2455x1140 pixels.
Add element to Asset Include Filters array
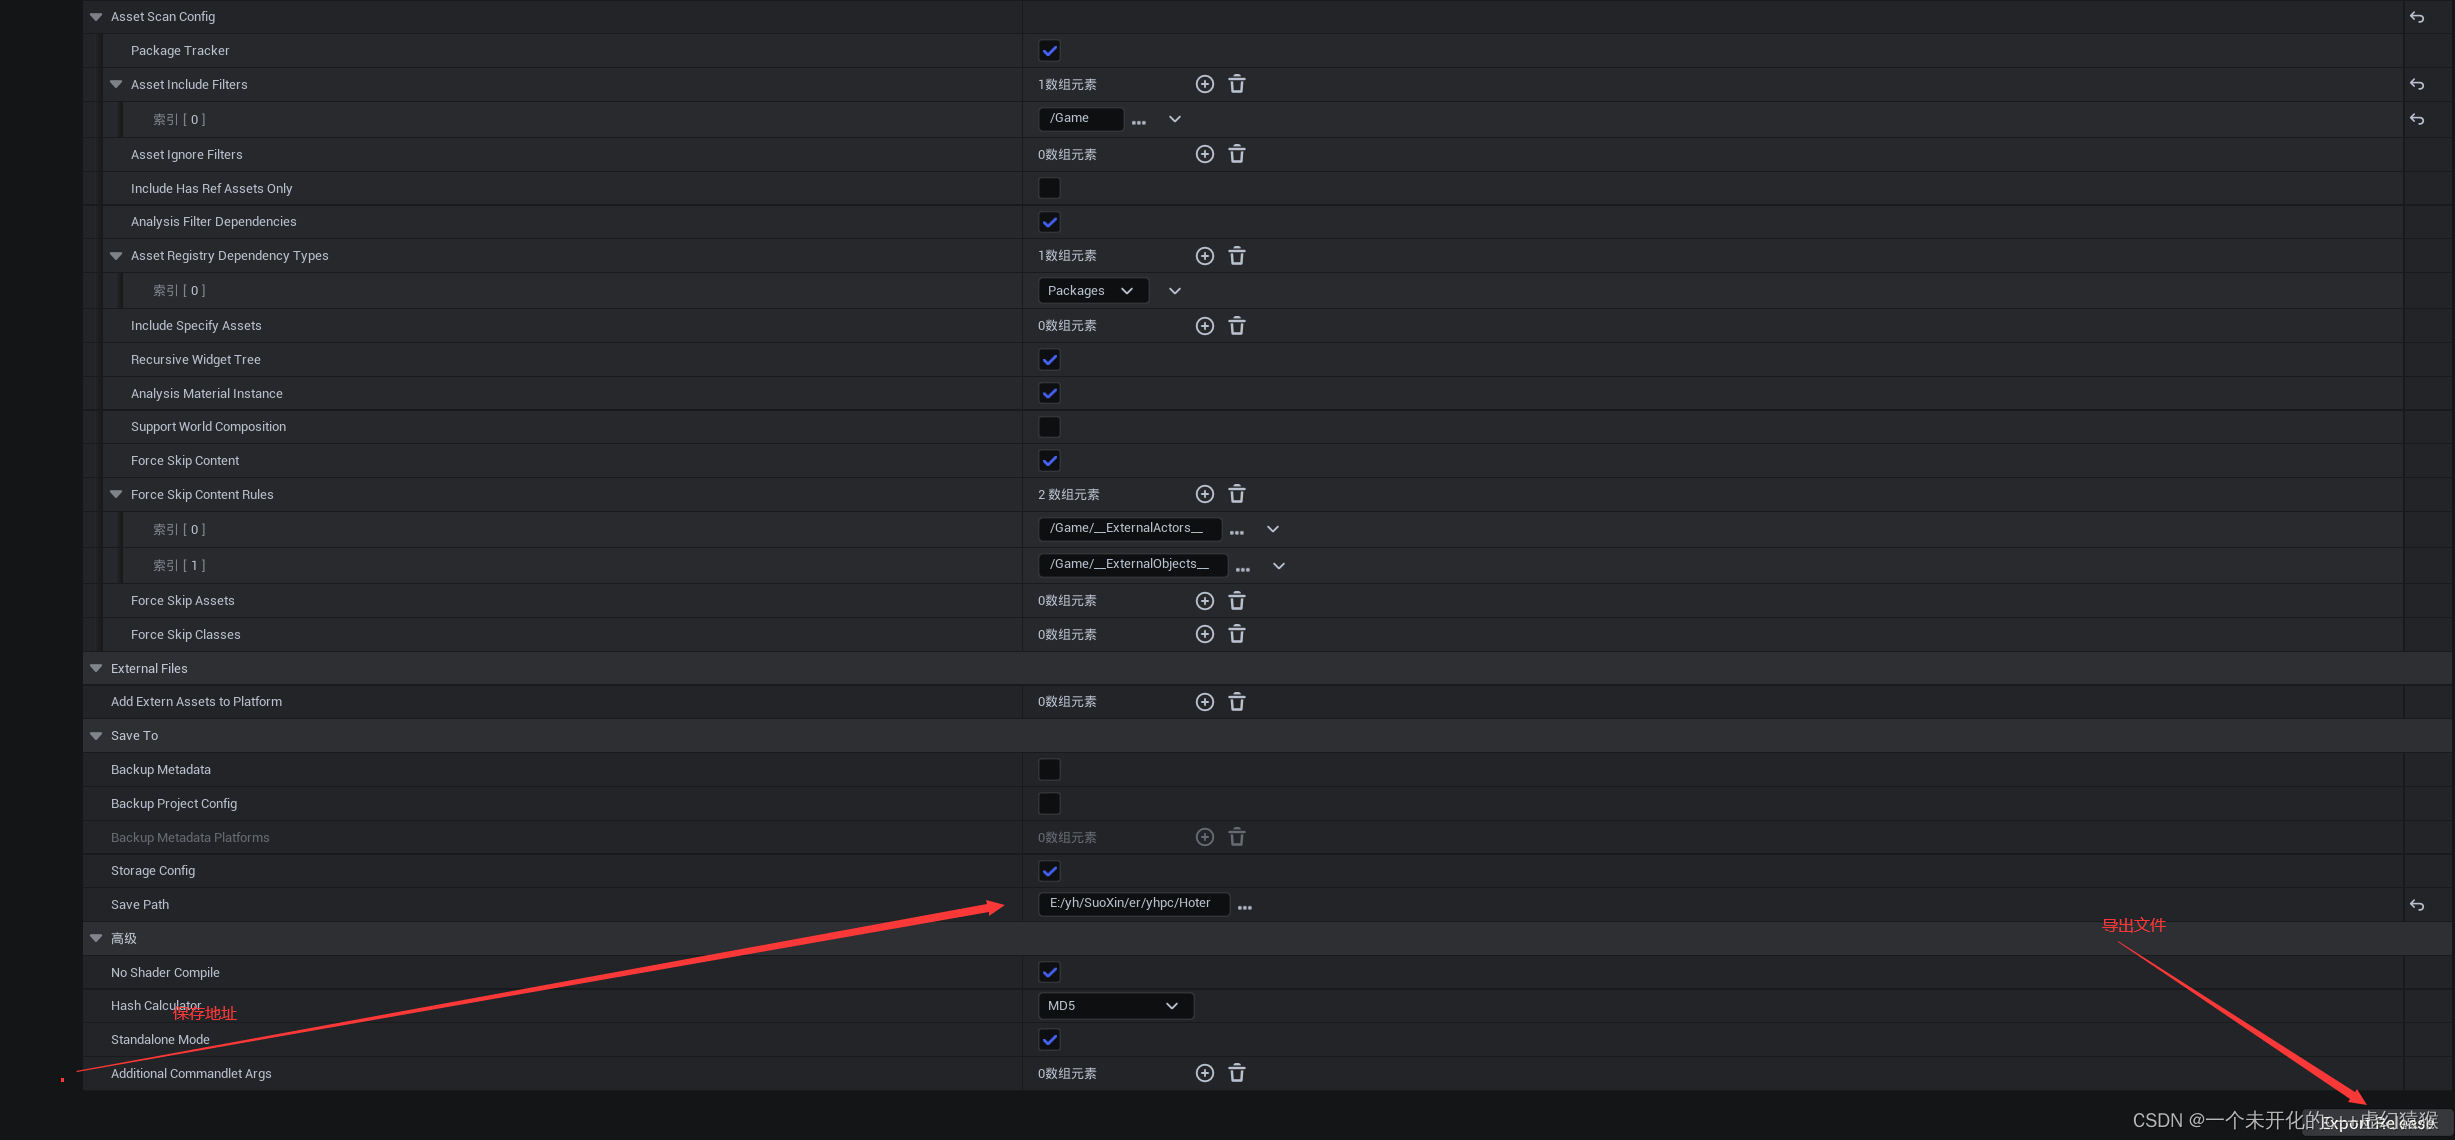tap(1205, 84)
